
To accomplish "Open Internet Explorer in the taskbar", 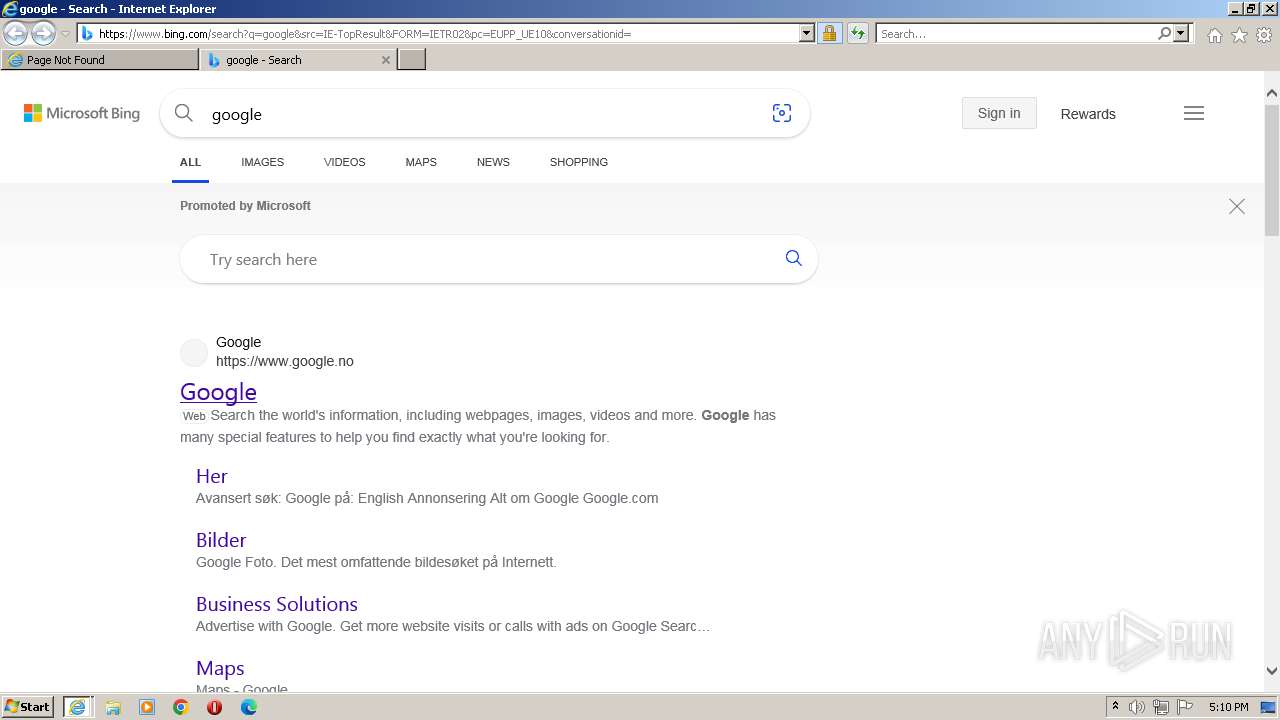I will point(77,707).
